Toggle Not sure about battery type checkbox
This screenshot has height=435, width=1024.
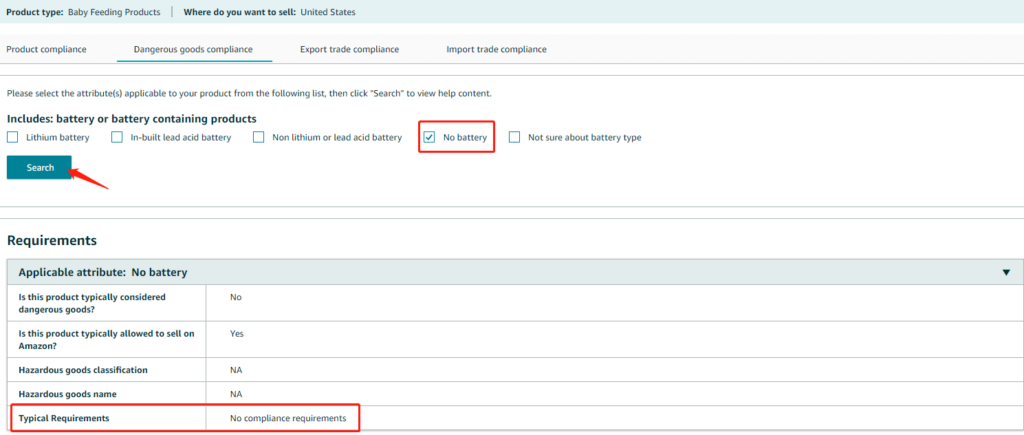pos(514,137)
